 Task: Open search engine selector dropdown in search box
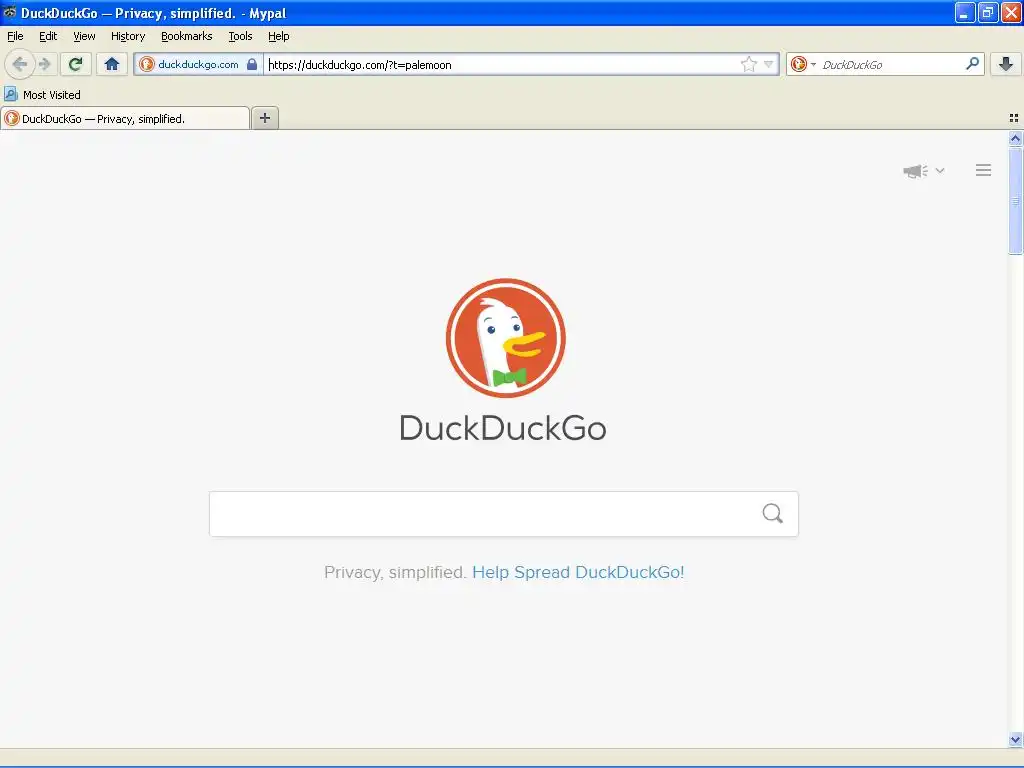tap(803, 64)
